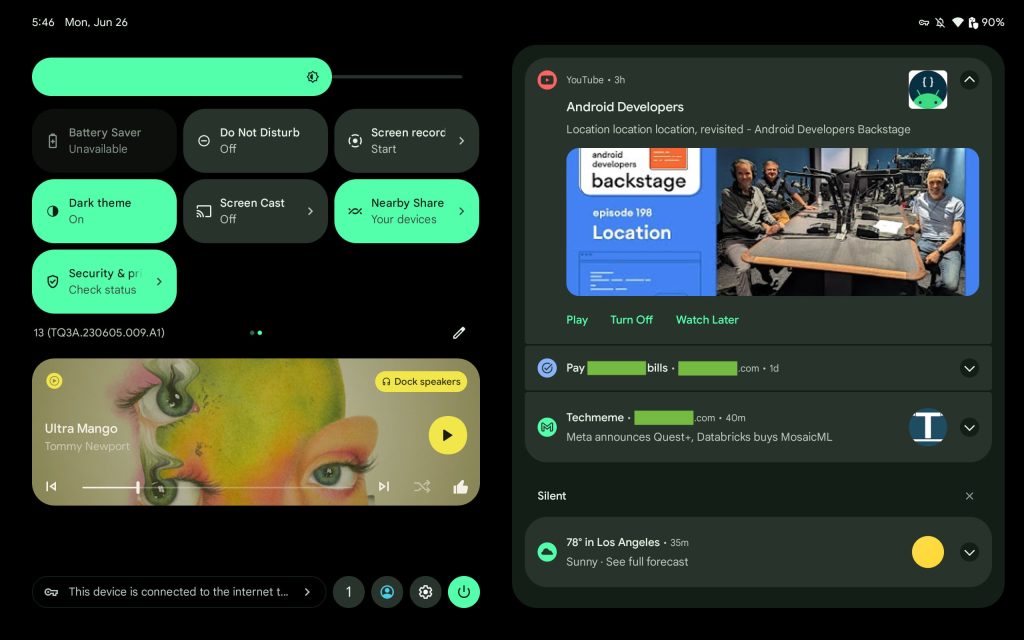This screenshot has width=1024, height=640.
Task: Turn off the Dark theme tile
Action: point(104,211)
